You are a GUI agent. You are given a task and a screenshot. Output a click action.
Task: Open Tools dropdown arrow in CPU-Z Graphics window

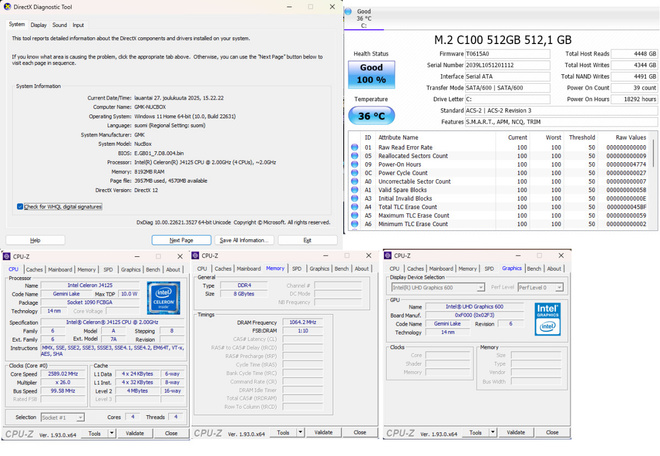coord(492,432)
